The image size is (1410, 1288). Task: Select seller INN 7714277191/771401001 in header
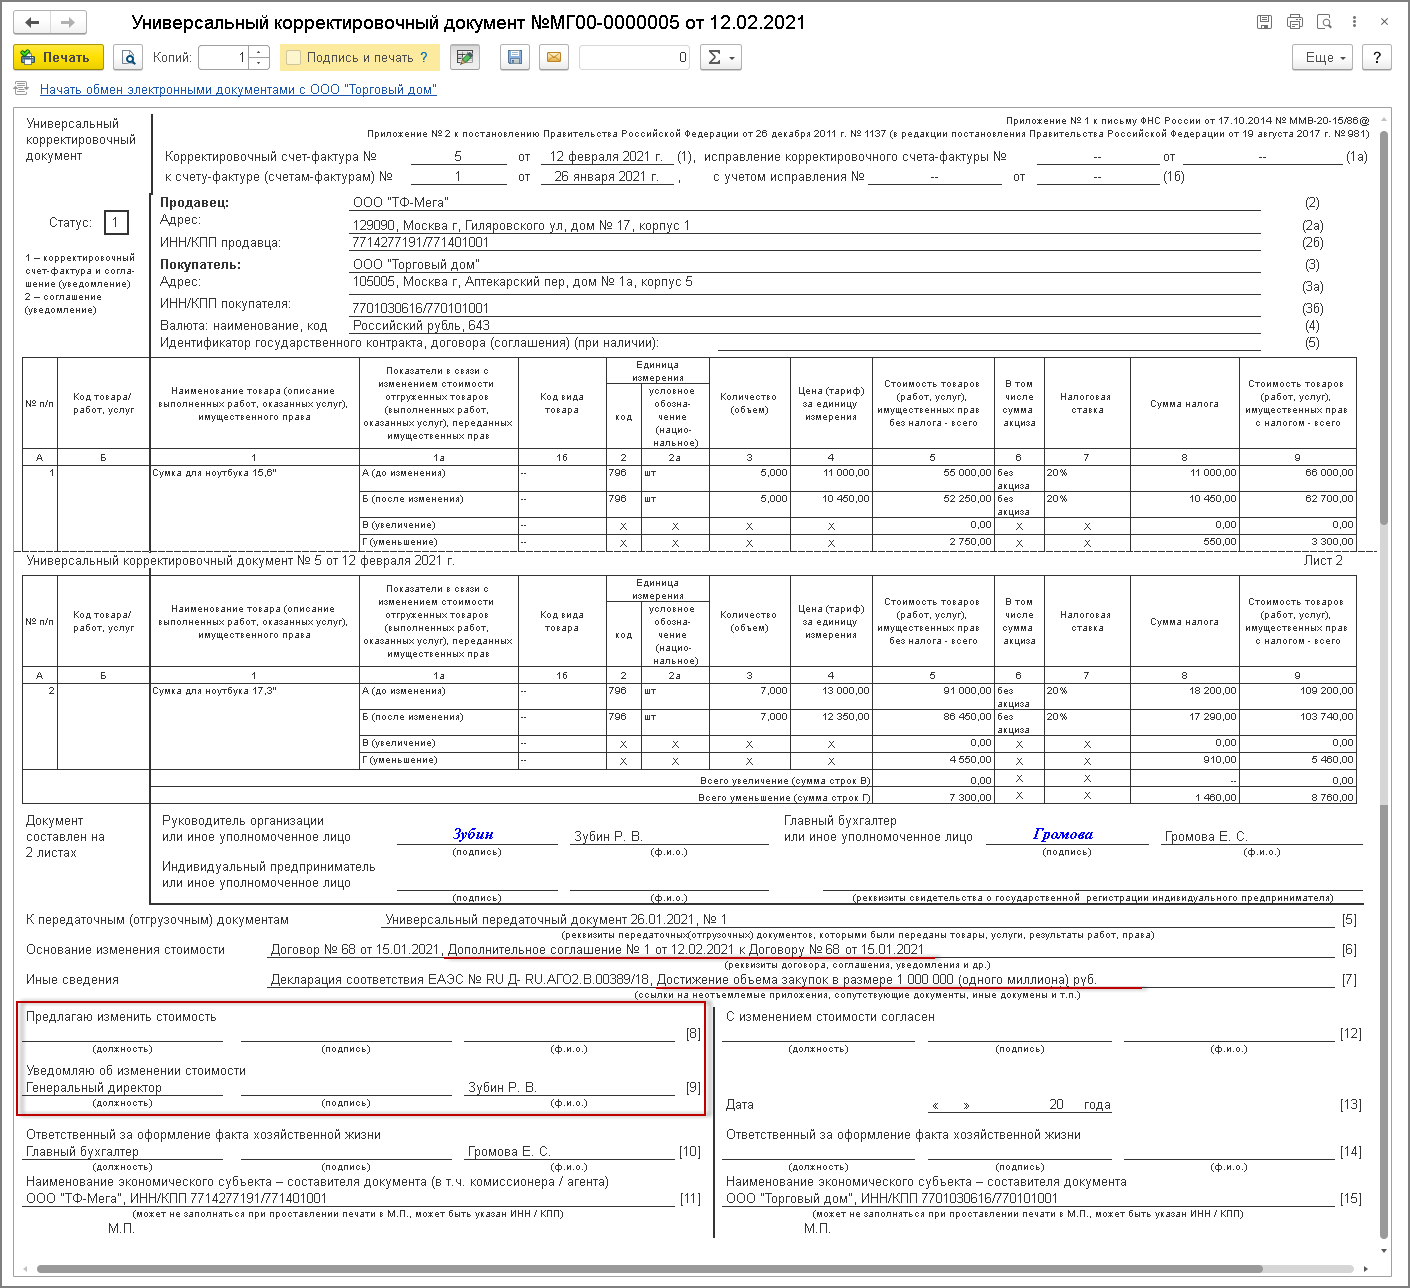pos(420,243)
